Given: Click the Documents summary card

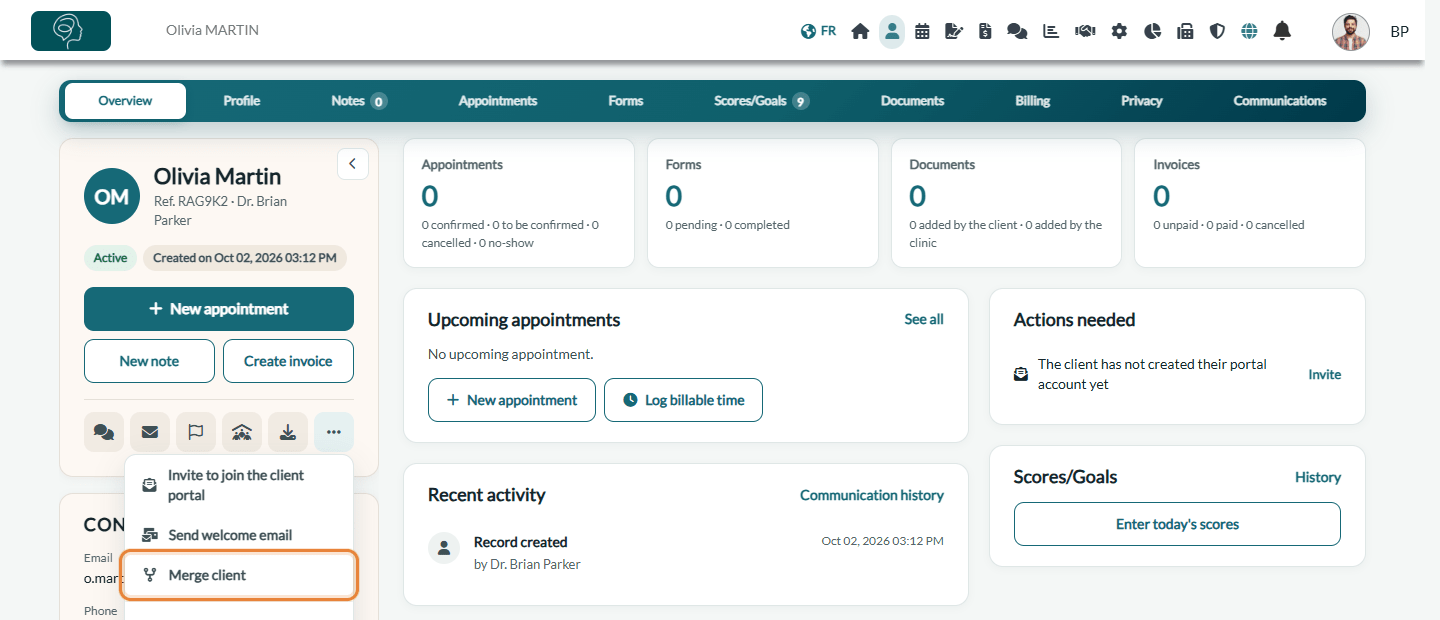Looking at the screenshot, I should click(1007, 203).
